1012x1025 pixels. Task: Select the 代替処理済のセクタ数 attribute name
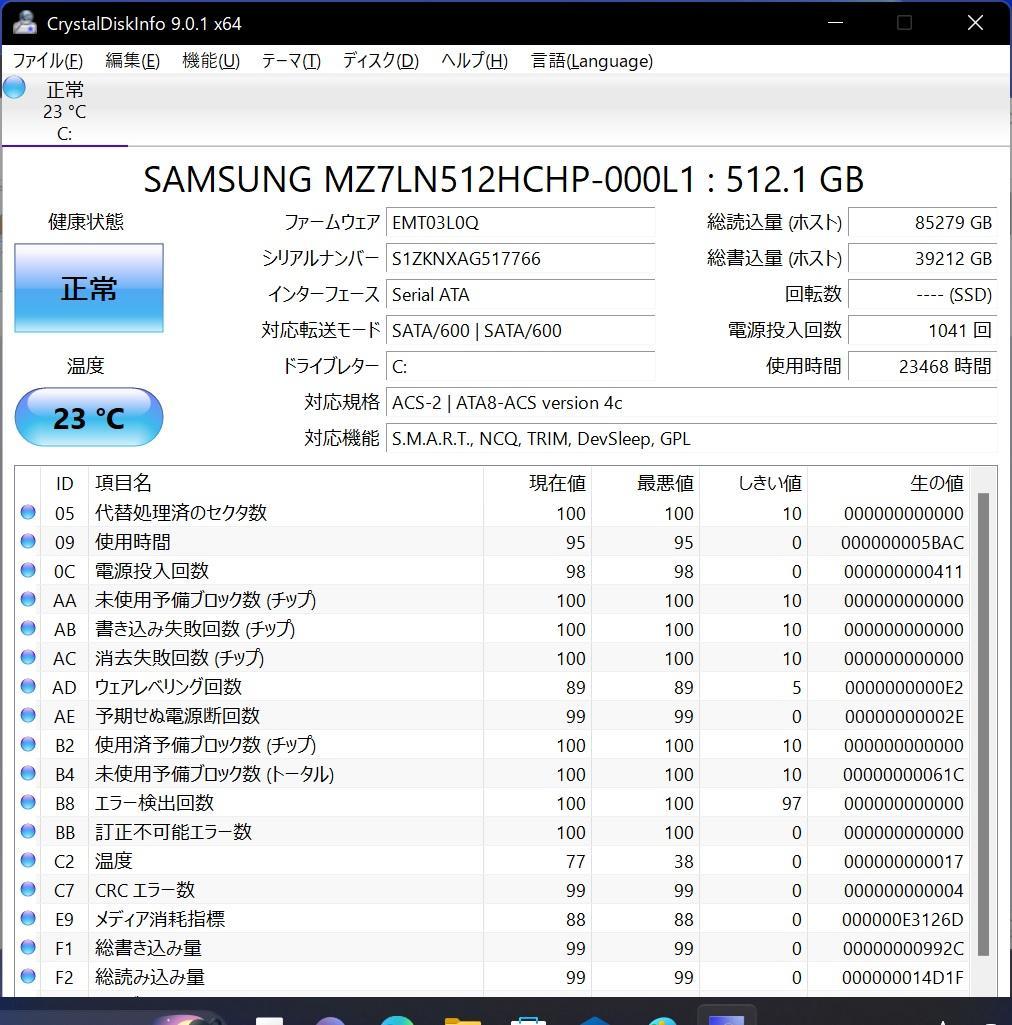tap(181, 512)
